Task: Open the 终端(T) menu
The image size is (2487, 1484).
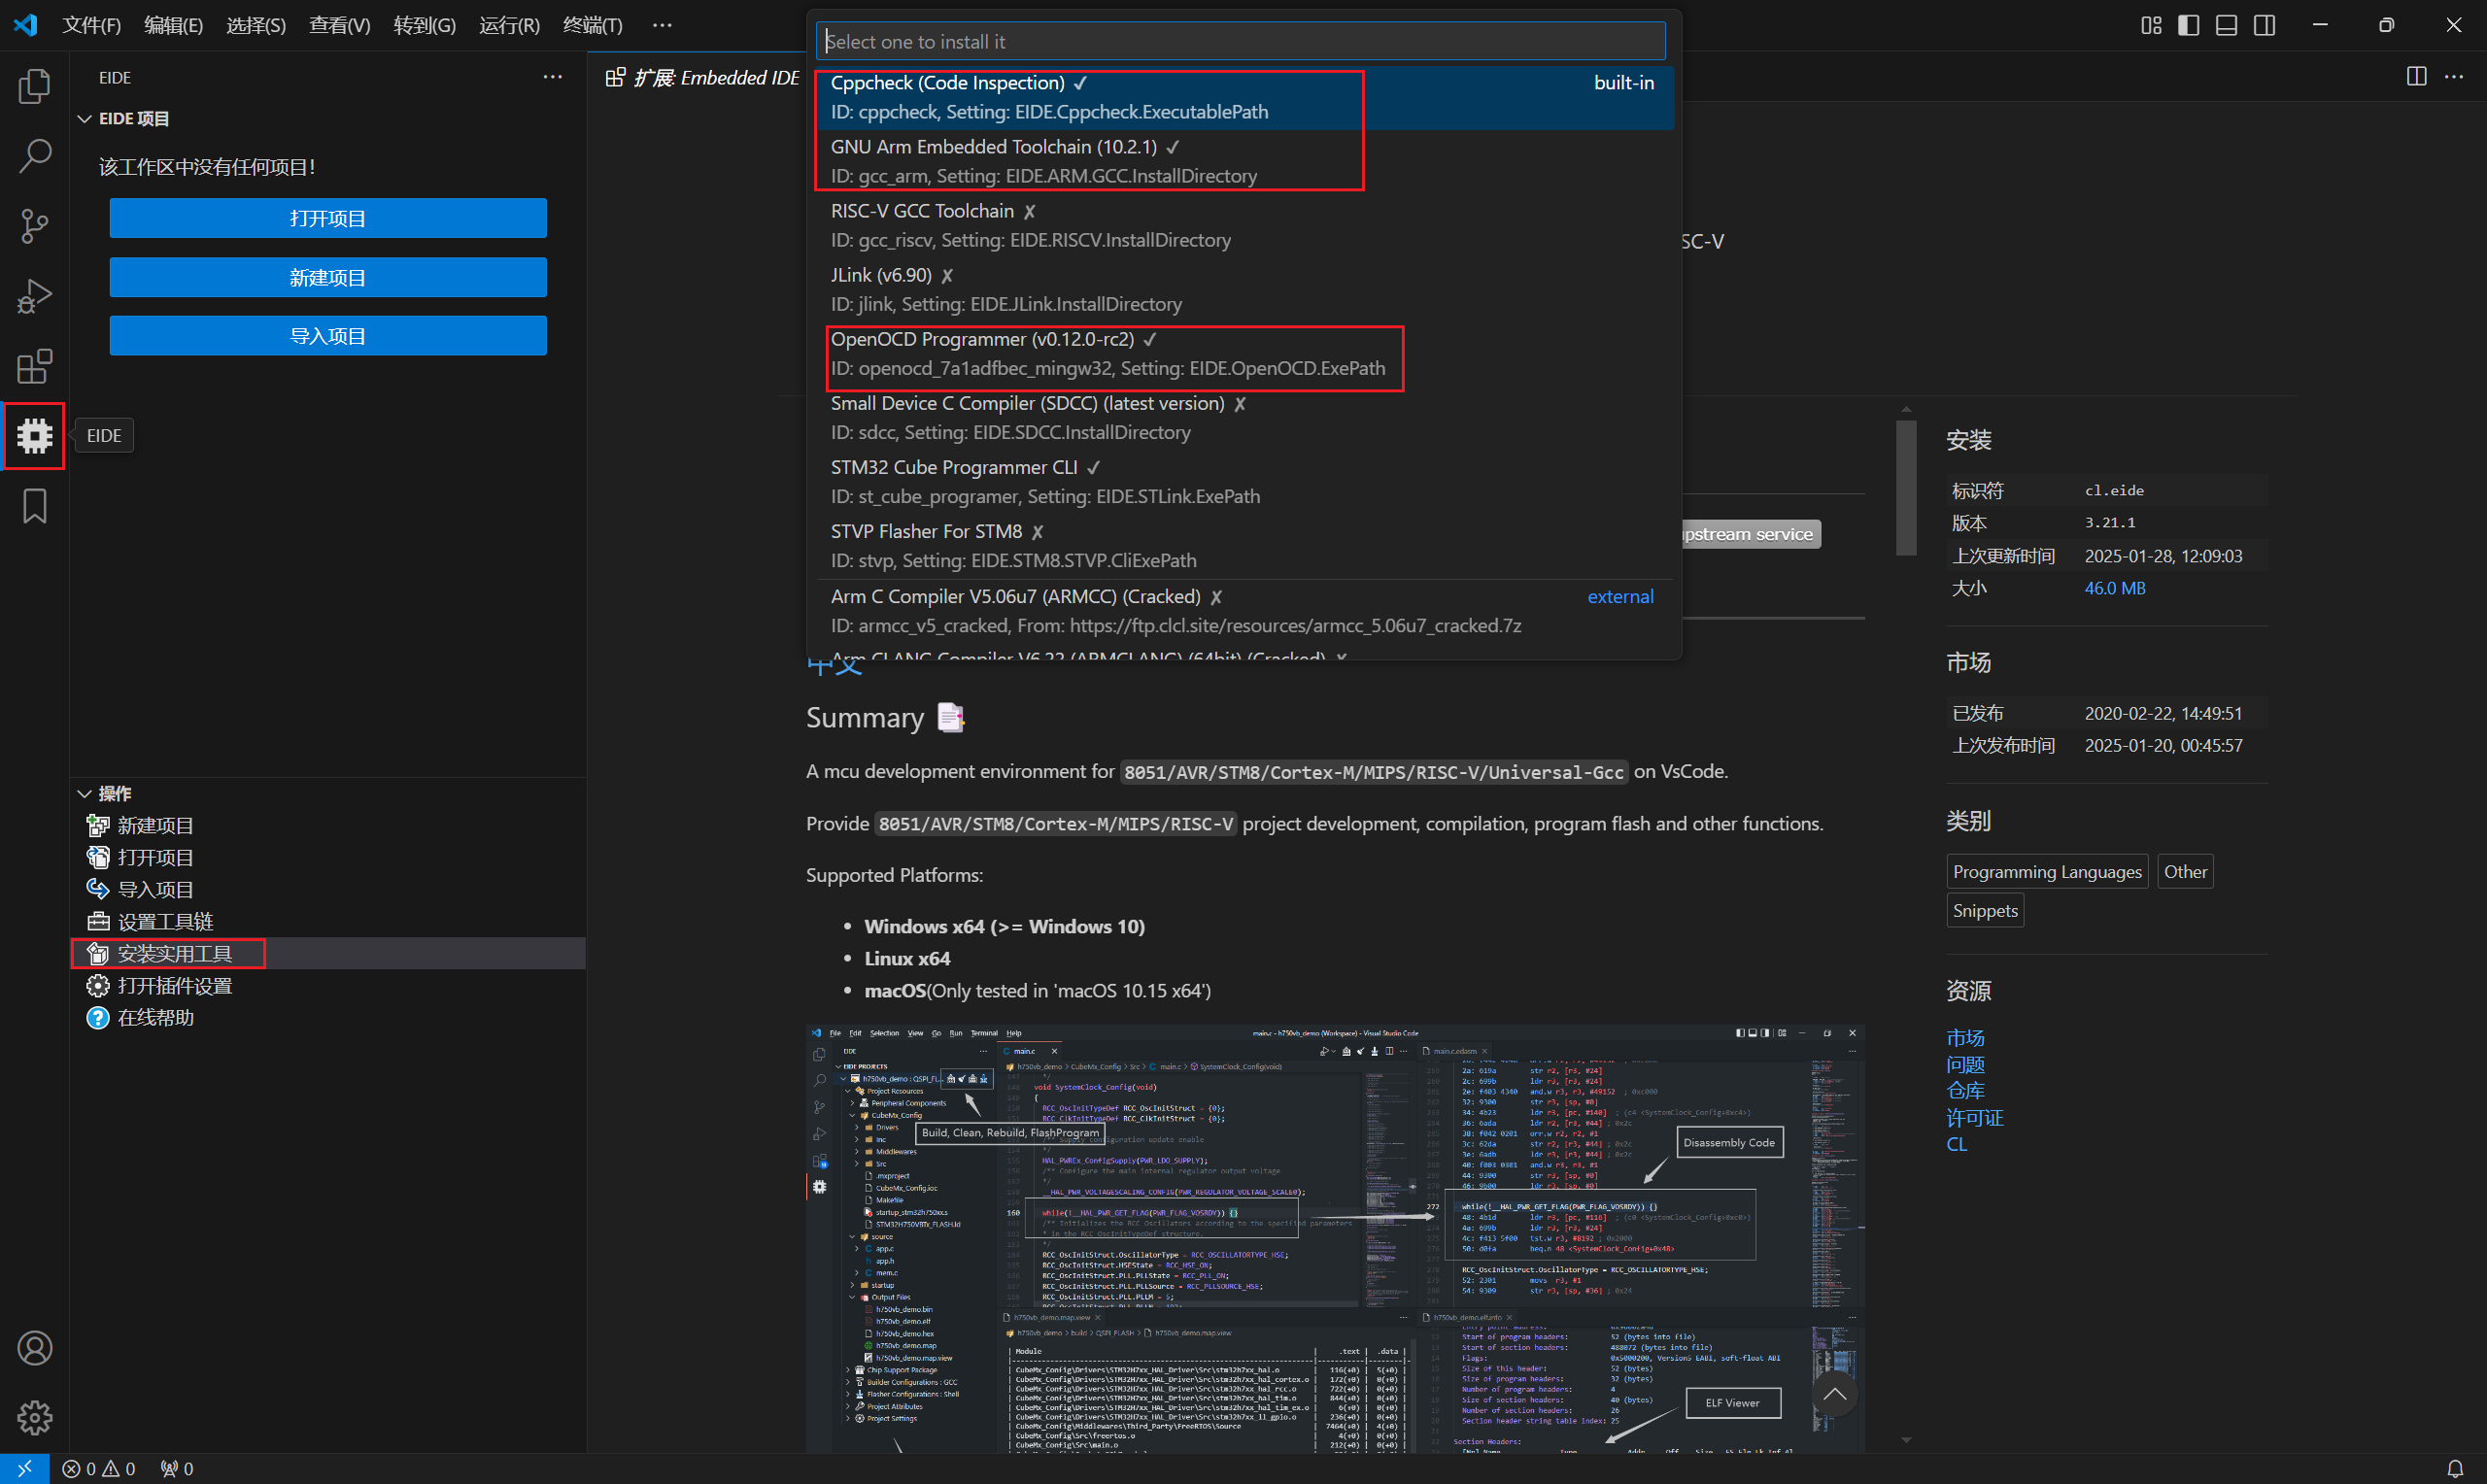Action: coord(592,25)
